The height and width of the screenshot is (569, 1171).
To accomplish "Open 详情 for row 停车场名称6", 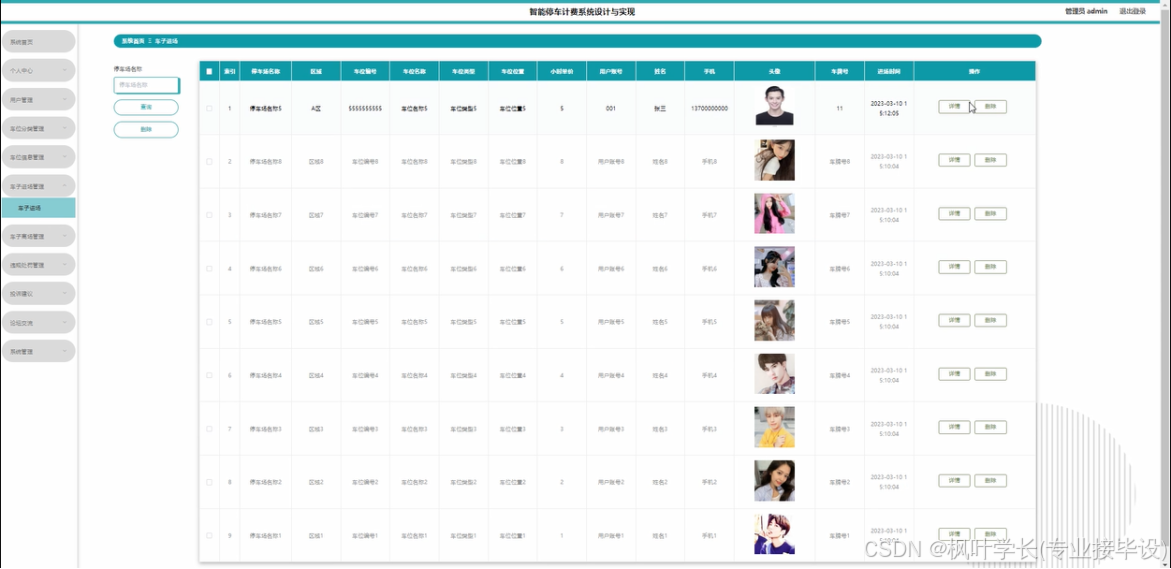I will pyautogui.click(x=954, y=267).
